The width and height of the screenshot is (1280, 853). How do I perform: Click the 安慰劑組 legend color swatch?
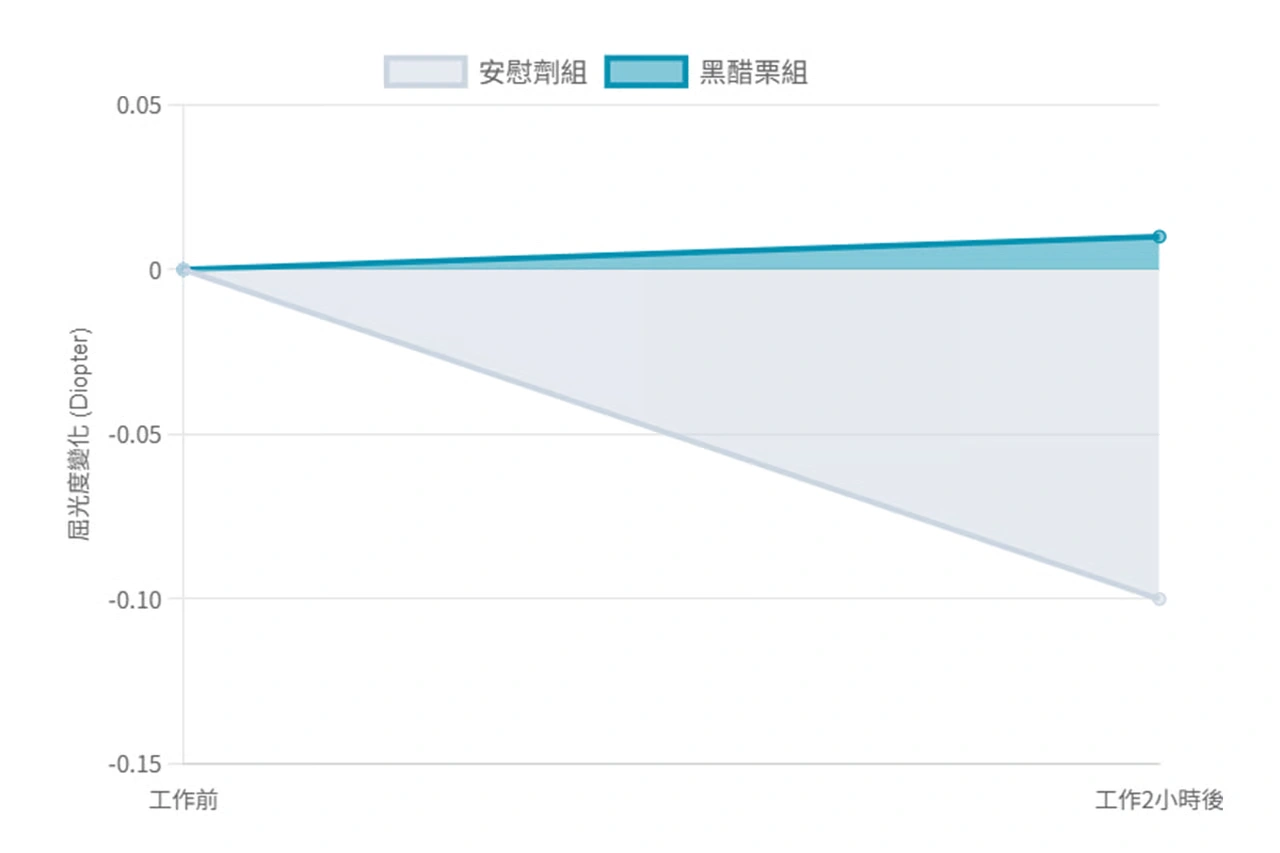[x=425, y=72]
